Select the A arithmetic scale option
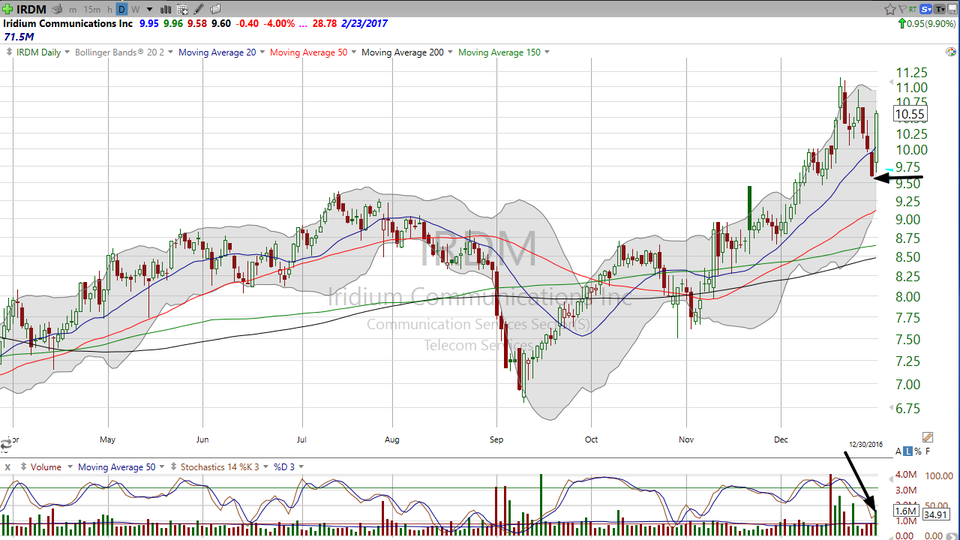 pyautogui.click(x=898, y=451)
